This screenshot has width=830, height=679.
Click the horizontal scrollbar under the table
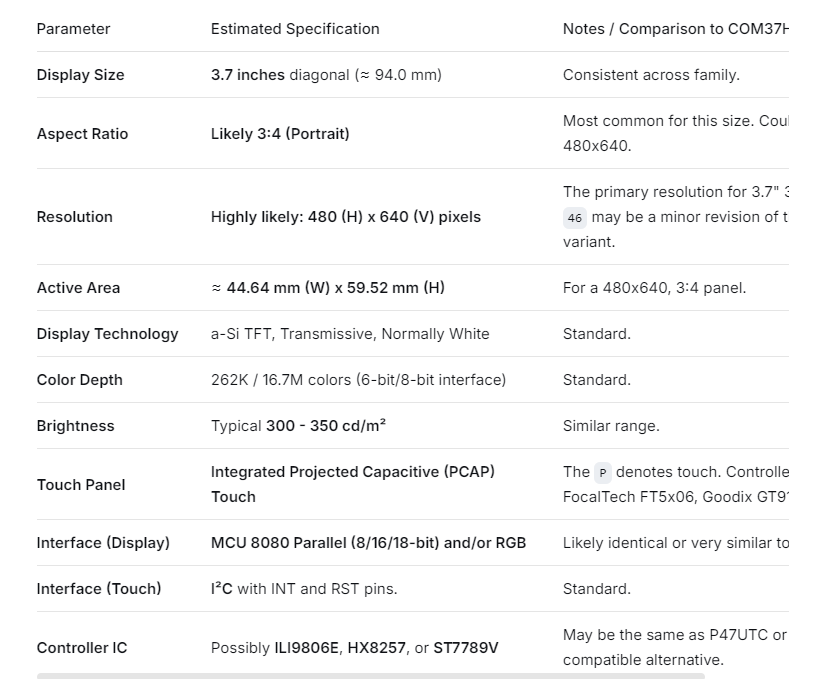click(370, 676)
